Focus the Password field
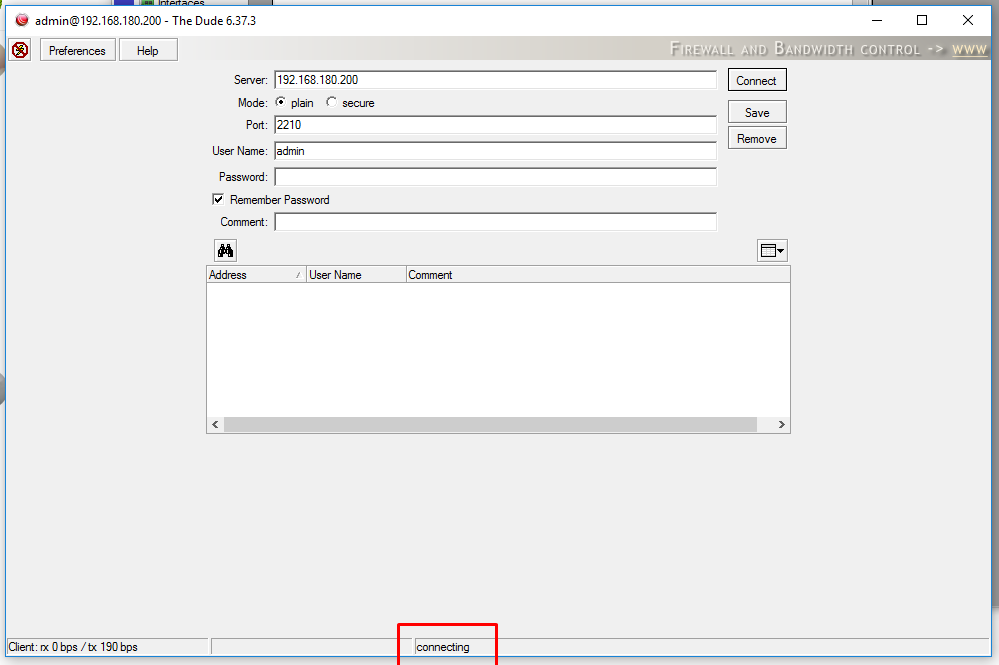The image size is (999, 665). tap(495, 177)
